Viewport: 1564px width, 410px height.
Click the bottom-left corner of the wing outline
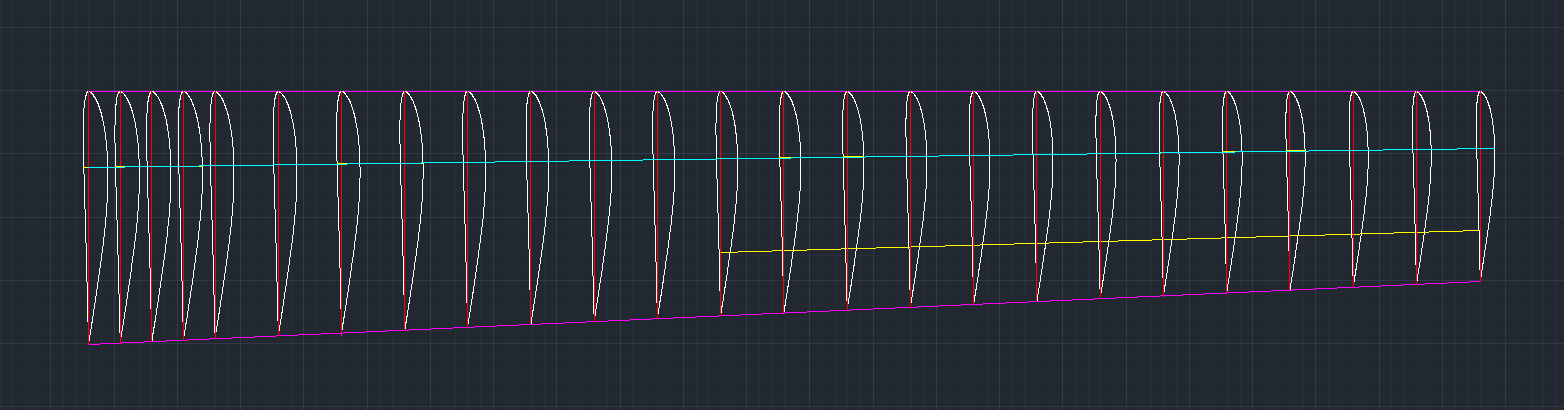[89, 344]
